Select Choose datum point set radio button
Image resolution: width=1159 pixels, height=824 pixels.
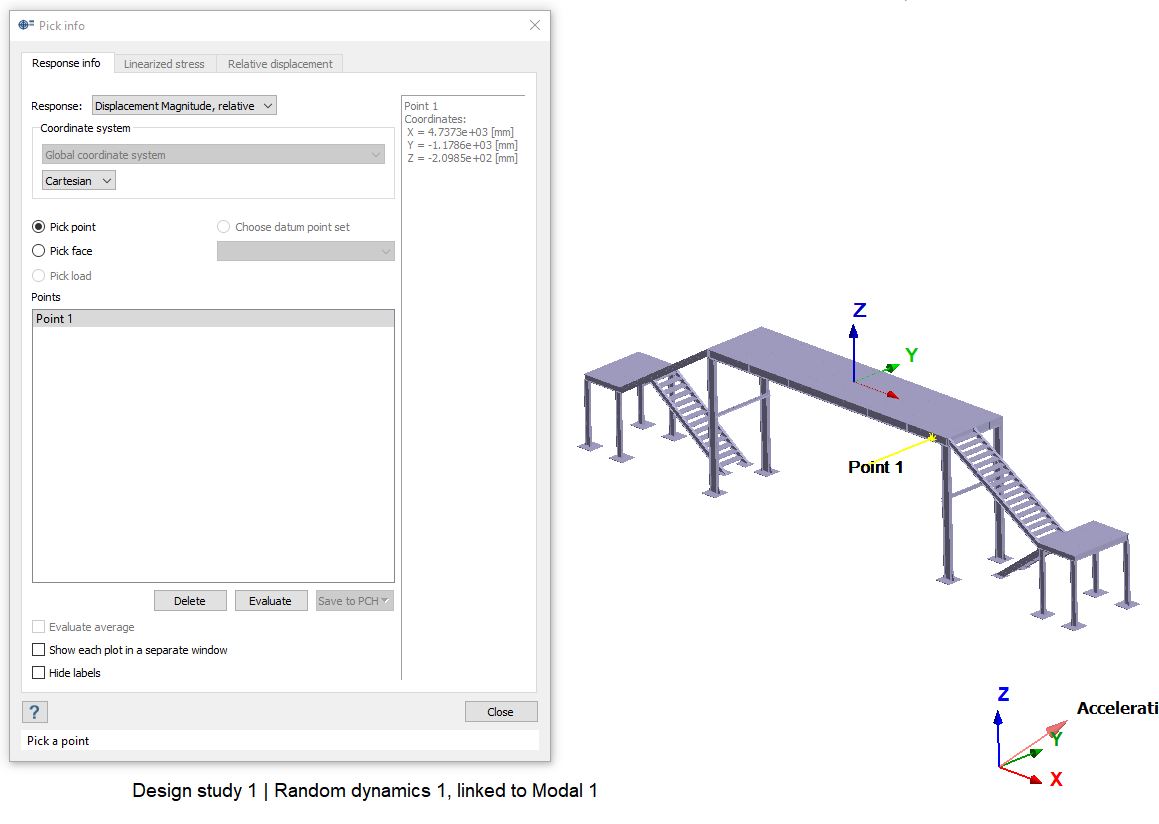click(223, 227)
